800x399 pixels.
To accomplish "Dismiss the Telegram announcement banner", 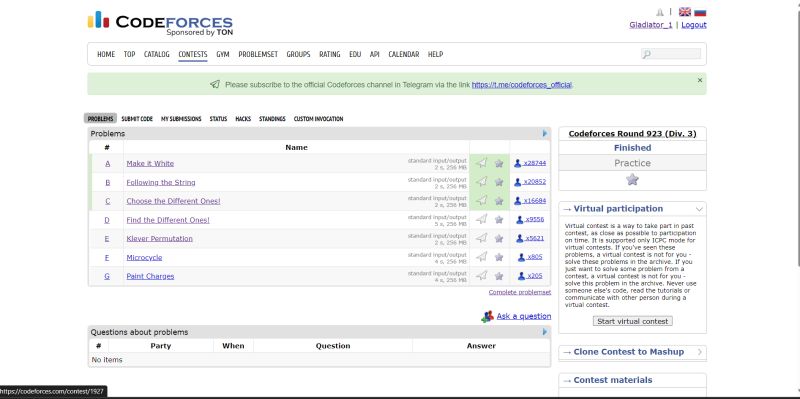I will tap(699, 80).
